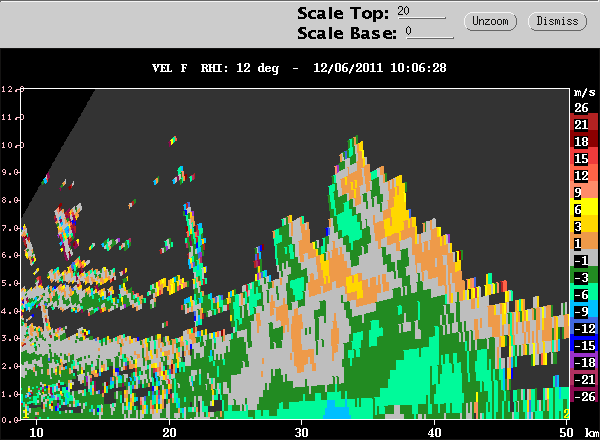This screenshot has height=440, width=600.
Task: Click the 20 km range axis label
Action: [x=169, y=433]
